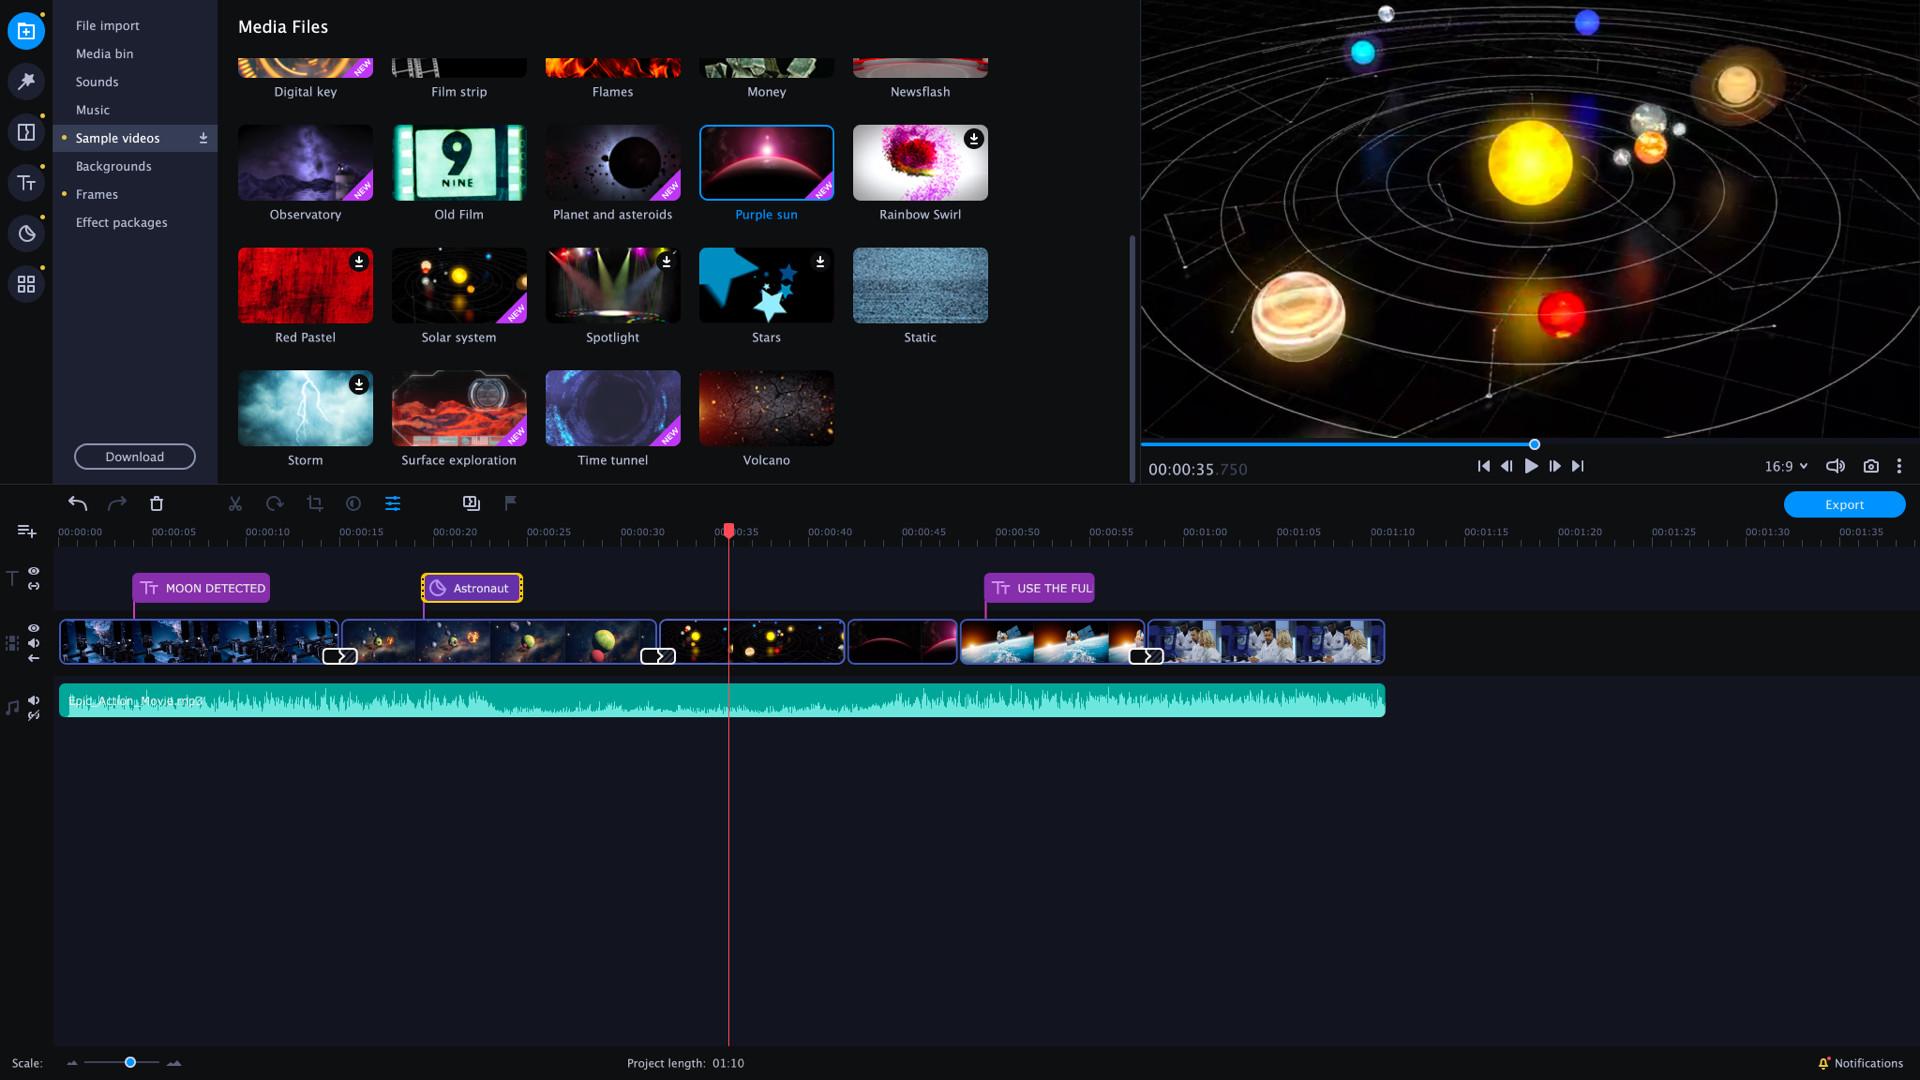Open the Titles panel in the sidebar

26,183
